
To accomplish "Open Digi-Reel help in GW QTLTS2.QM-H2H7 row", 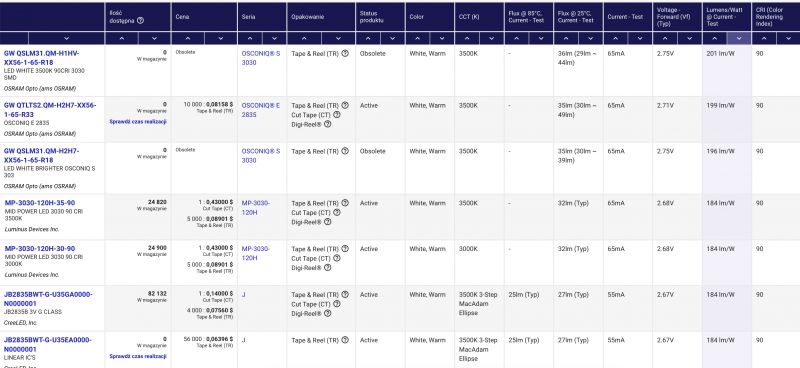I will 328,124.
